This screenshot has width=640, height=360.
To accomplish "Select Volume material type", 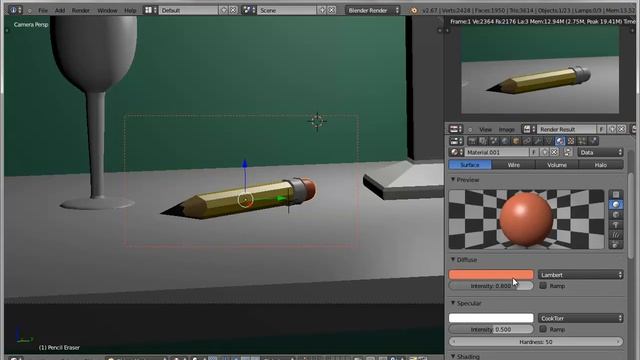I will (x=557, y=165).
